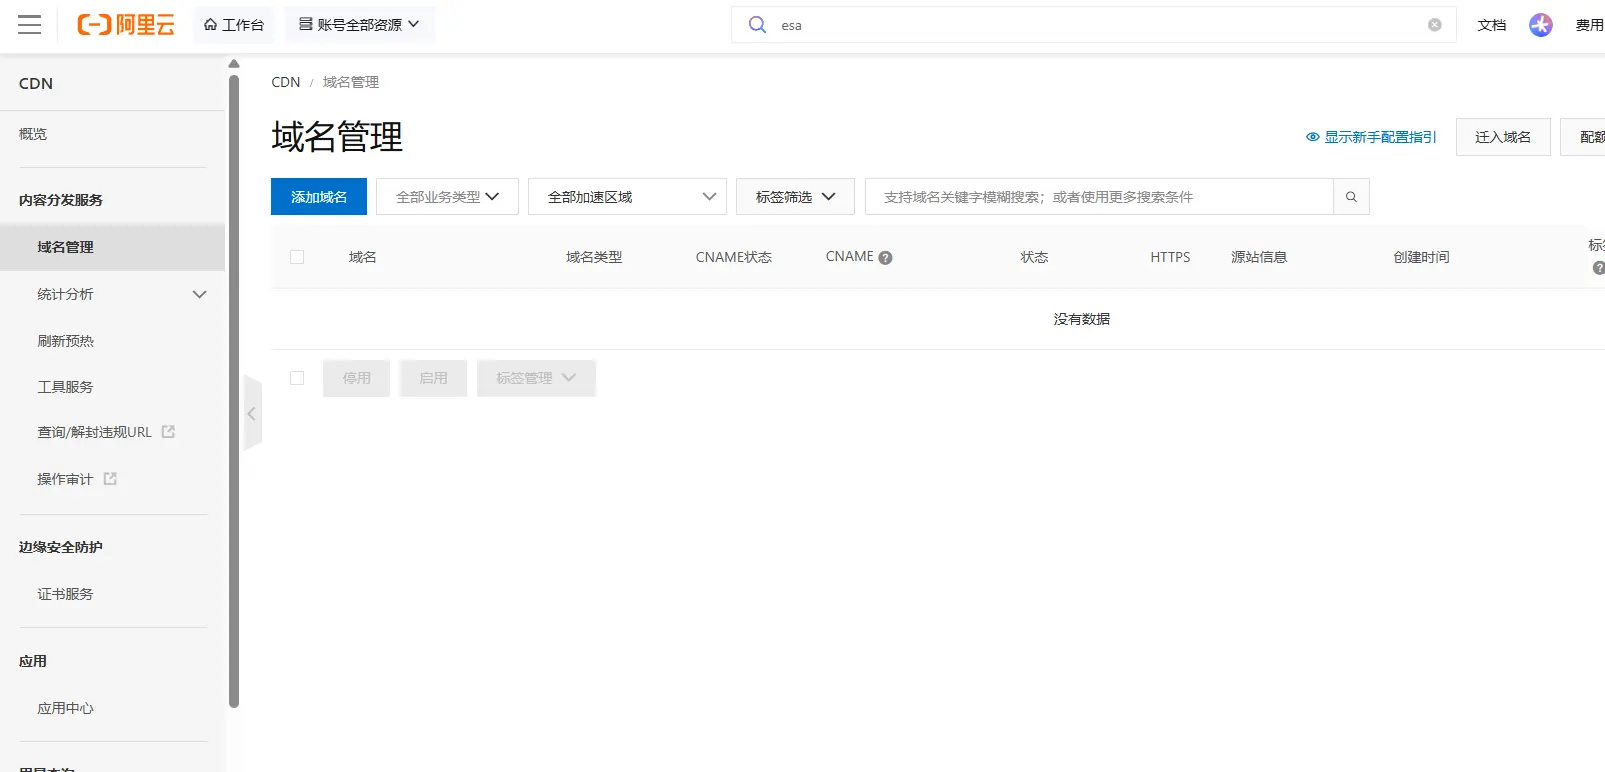The image size is (1605, 772).
Task: Open the hamburger menu icon
Action: point(30,25)
